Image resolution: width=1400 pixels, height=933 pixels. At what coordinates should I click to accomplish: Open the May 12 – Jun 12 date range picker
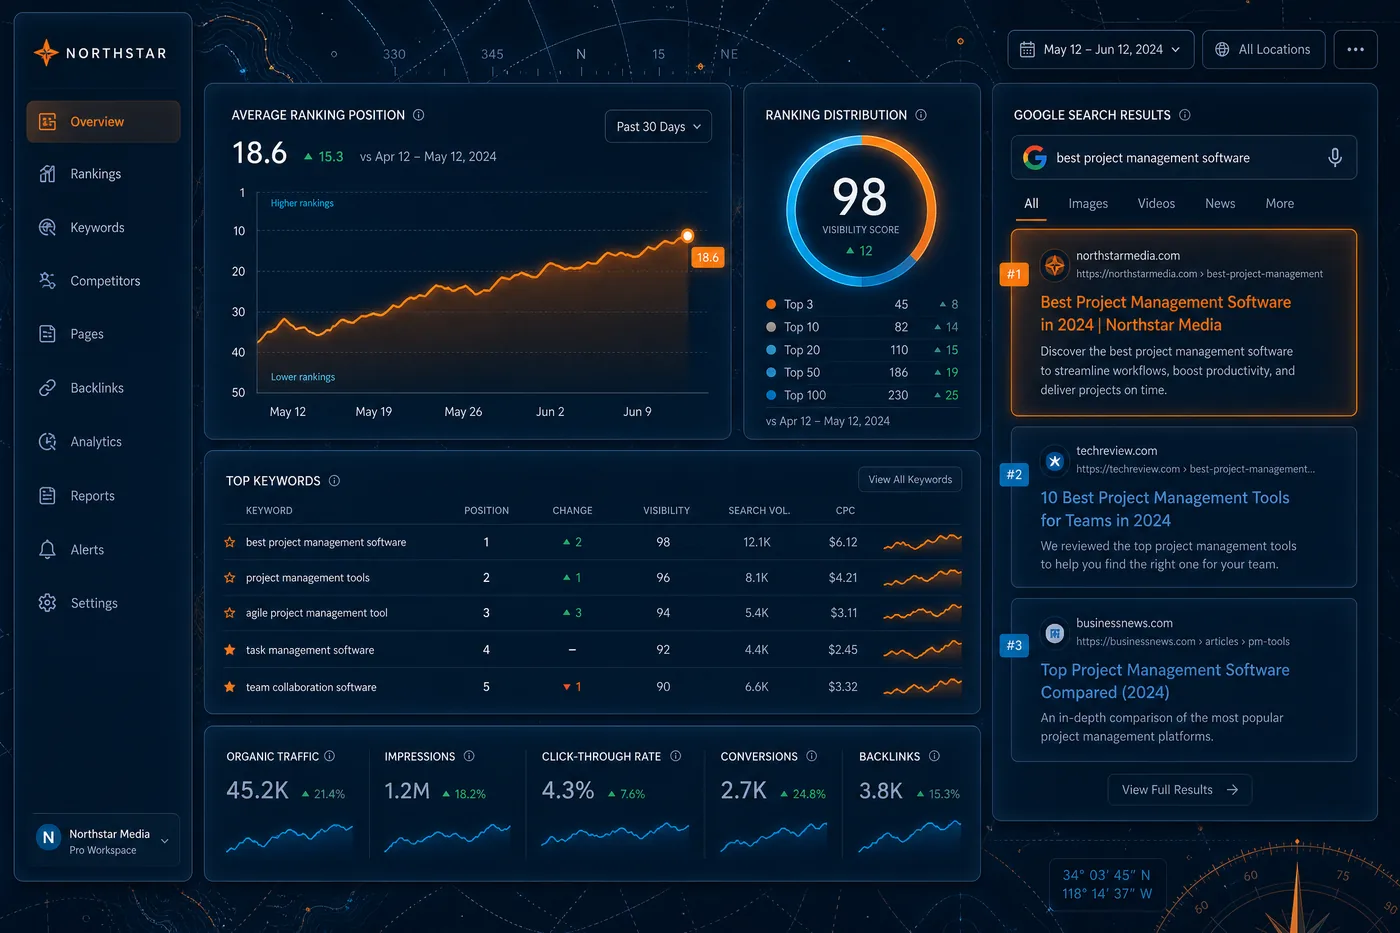click(x=1100, y=49)
